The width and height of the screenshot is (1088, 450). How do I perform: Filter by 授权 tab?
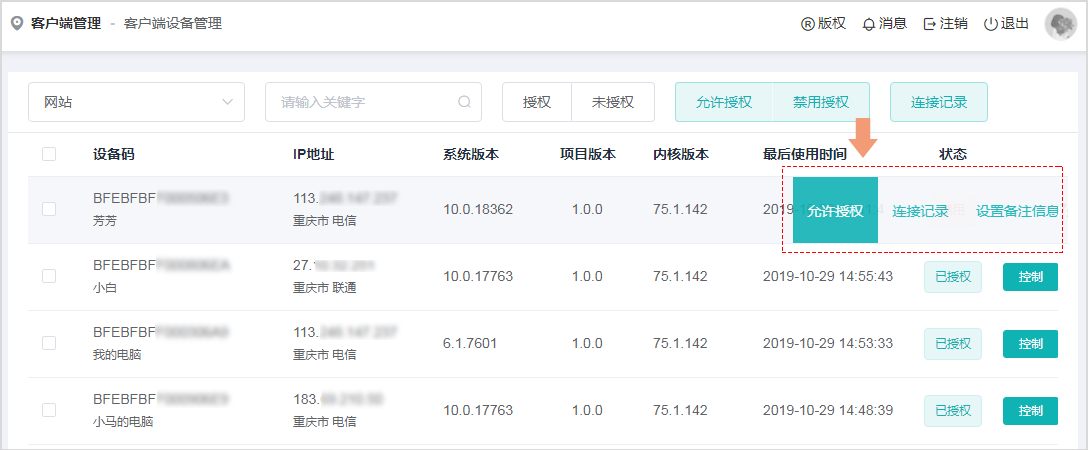coord(537,102)
